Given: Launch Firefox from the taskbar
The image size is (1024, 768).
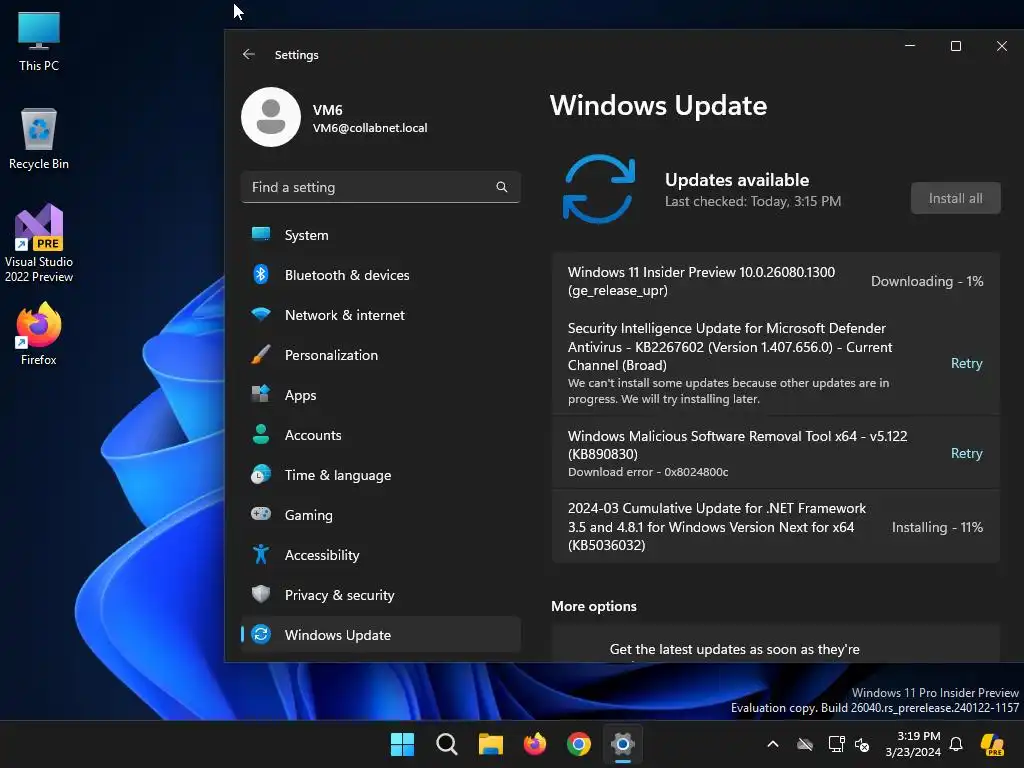Looking at the screenshot, I should tap(535, 744).
